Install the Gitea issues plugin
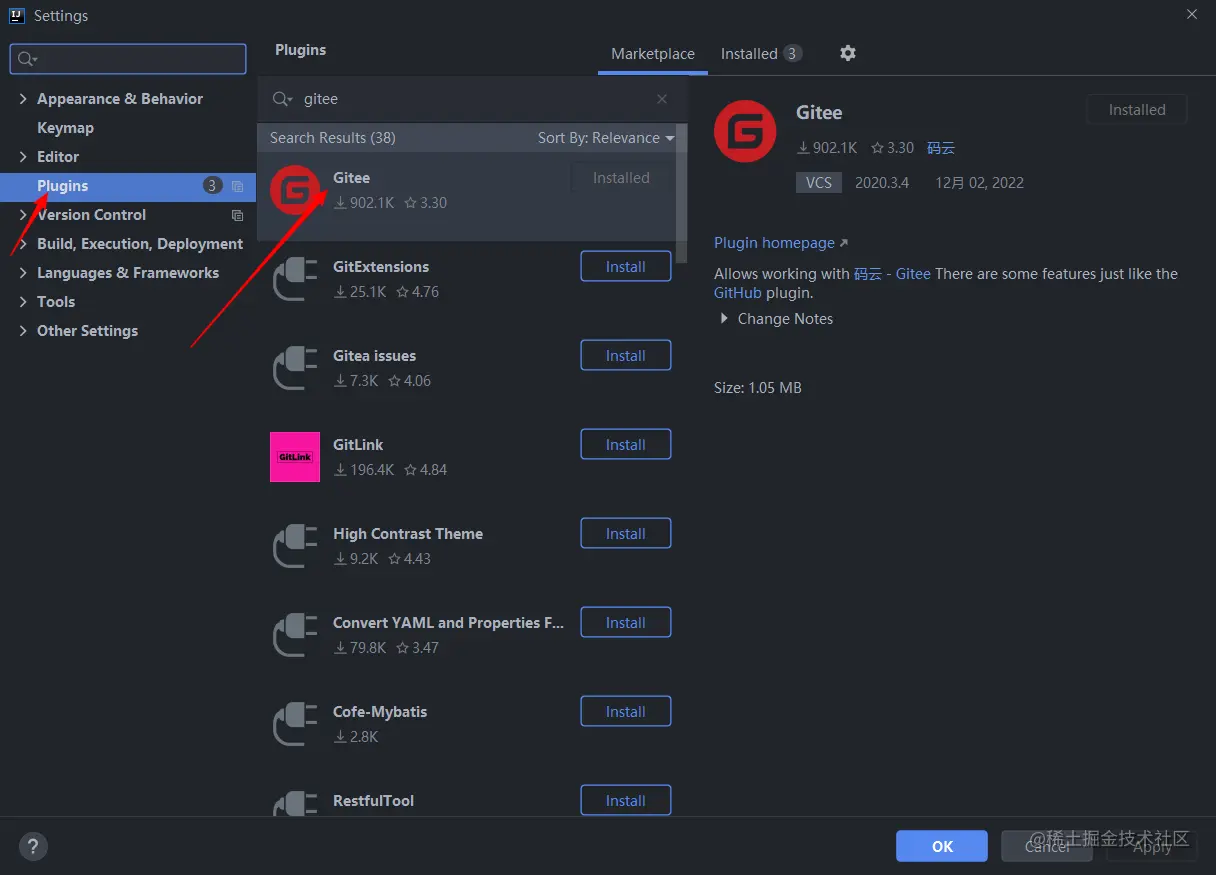The height and width of the screenshot is (875, 1216). coord(626,356)
